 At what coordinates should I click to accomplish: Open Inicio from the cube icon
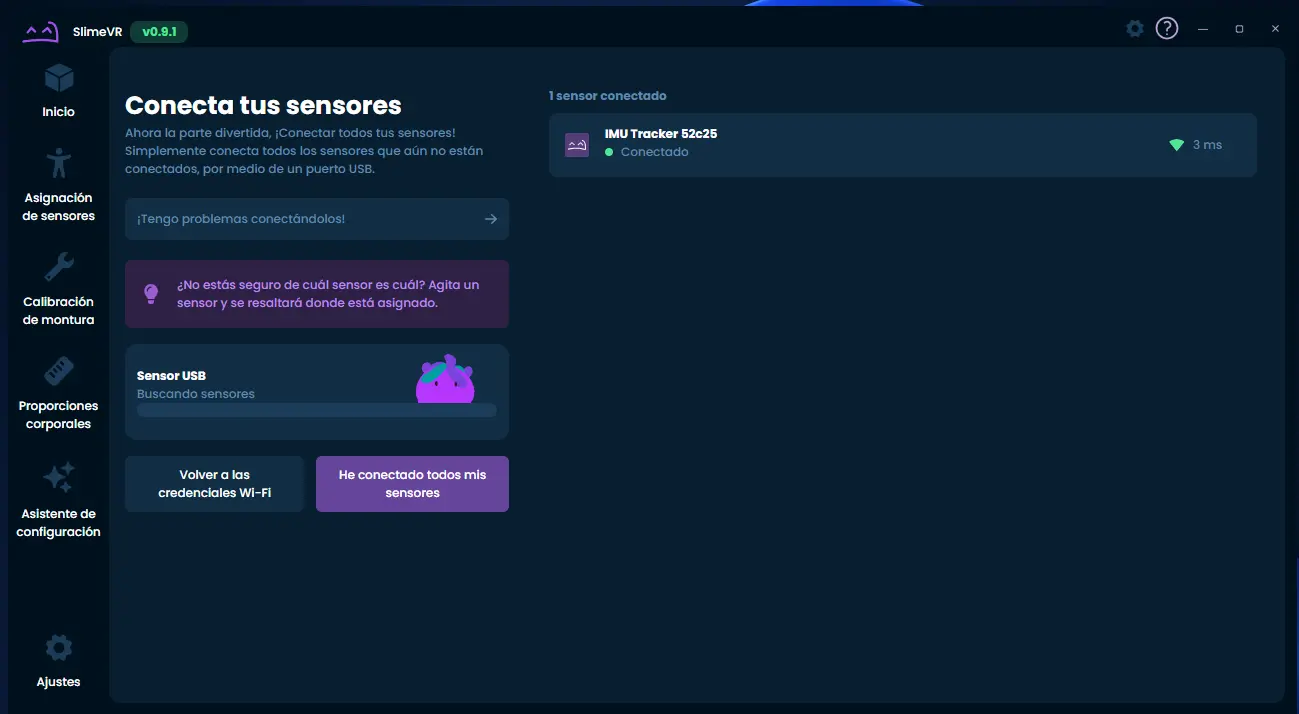click(x=59, y=78)
